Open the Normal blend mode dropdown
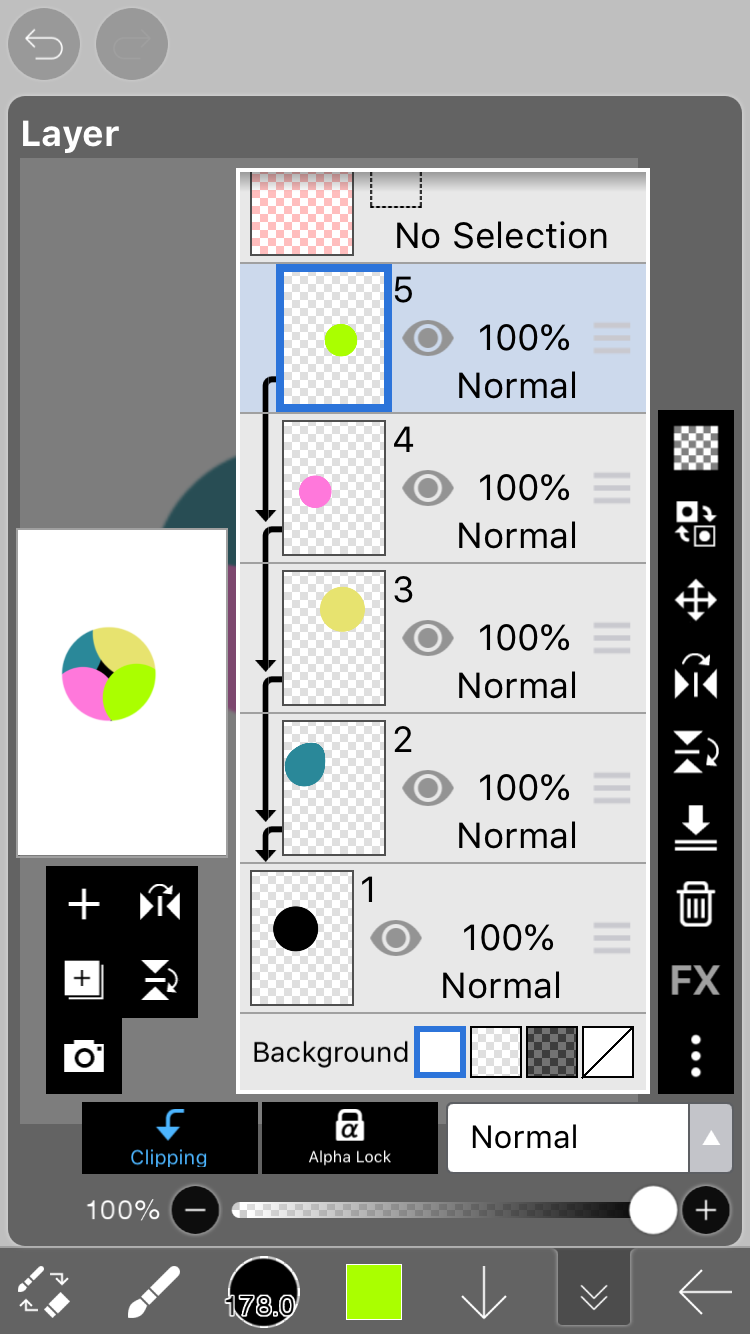This screenshot has width=750, height=1334. tap(568, 1138)
